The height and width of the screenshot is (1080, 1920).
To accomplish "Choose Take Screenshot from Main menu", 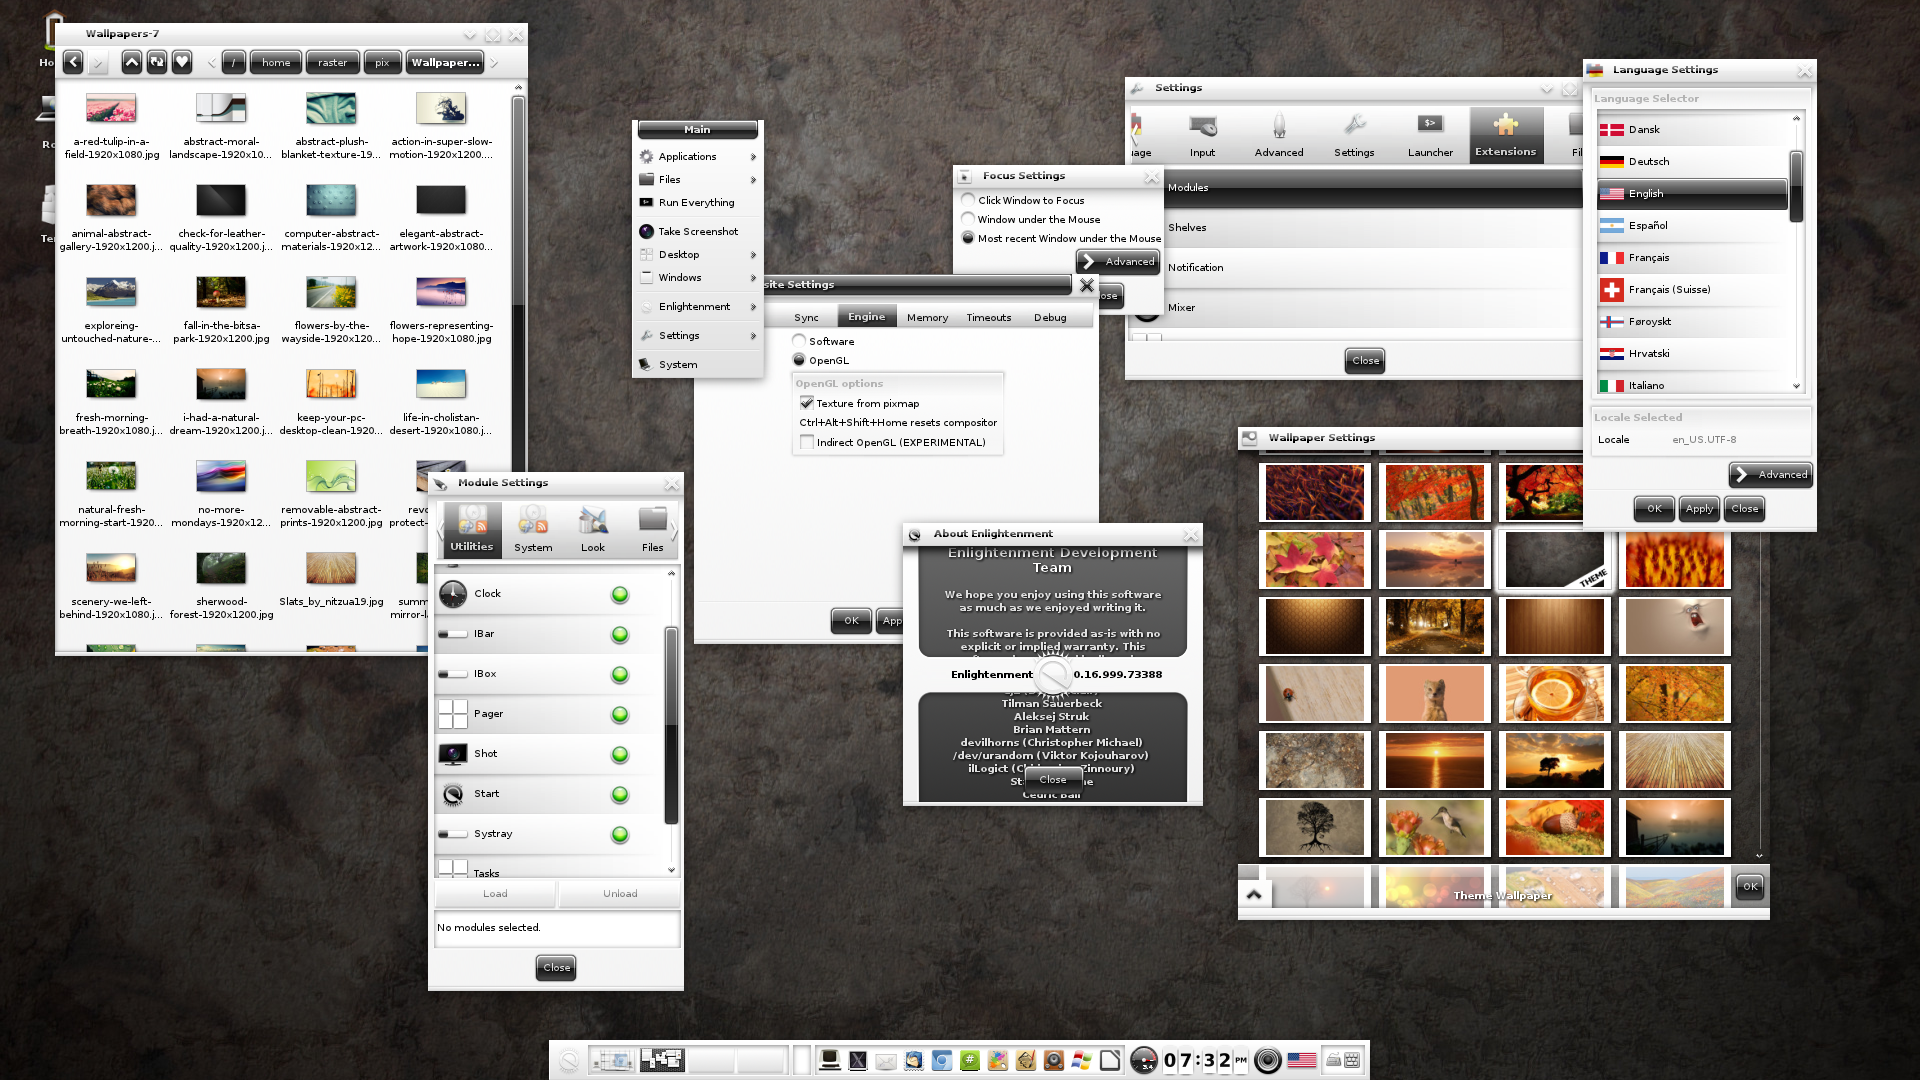I will [x=698, y=231].
